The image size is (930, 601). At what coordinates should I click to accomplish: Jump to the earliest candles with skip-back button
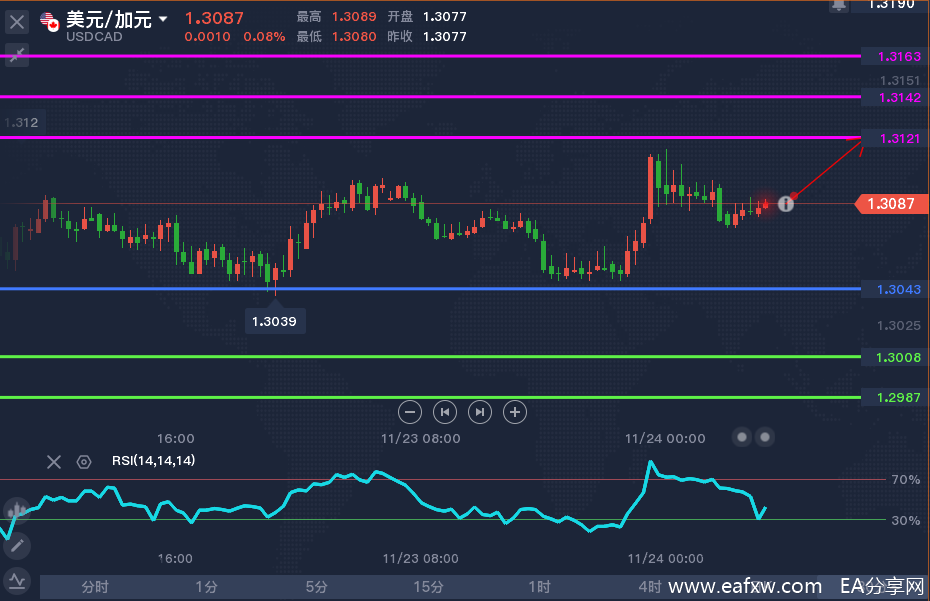coord(445,411)
